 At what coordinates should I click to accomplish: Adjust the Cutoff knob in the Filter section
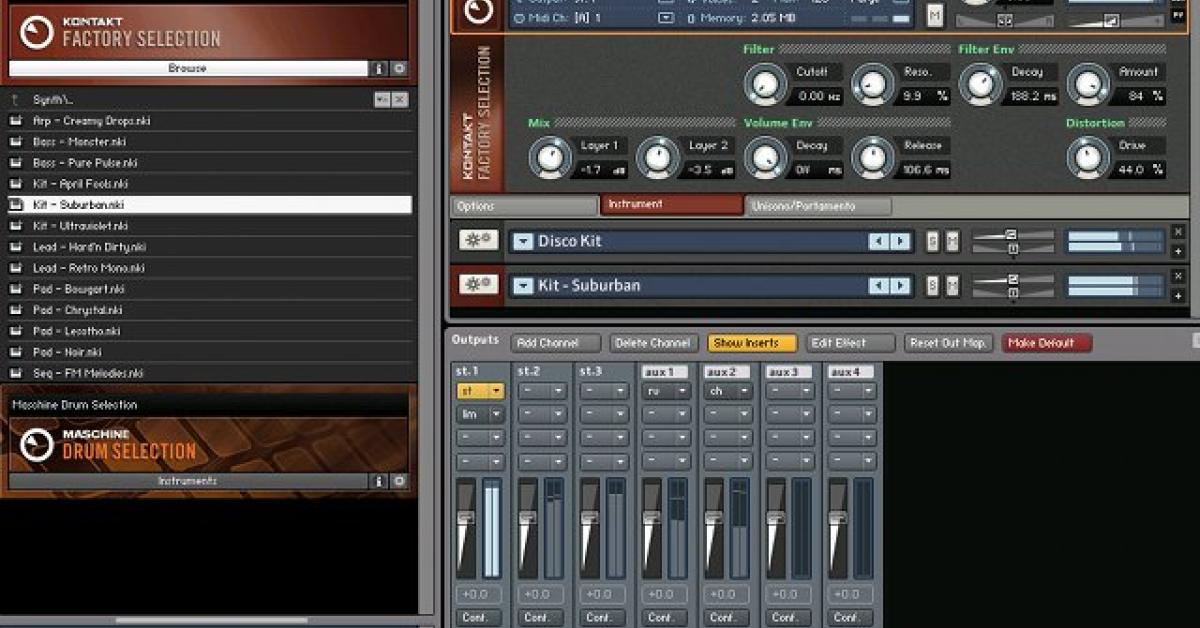(x=764, y=85)
